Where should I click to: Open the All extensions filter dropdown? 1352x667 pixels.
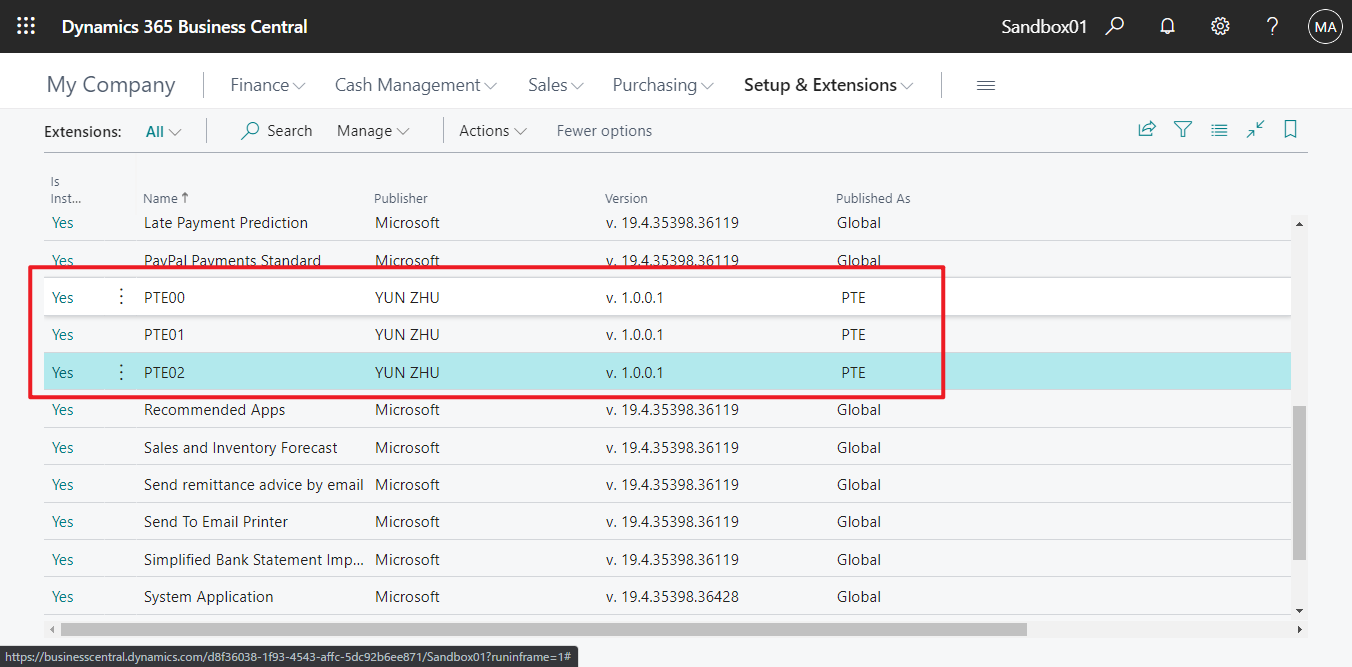click(162, 130)
